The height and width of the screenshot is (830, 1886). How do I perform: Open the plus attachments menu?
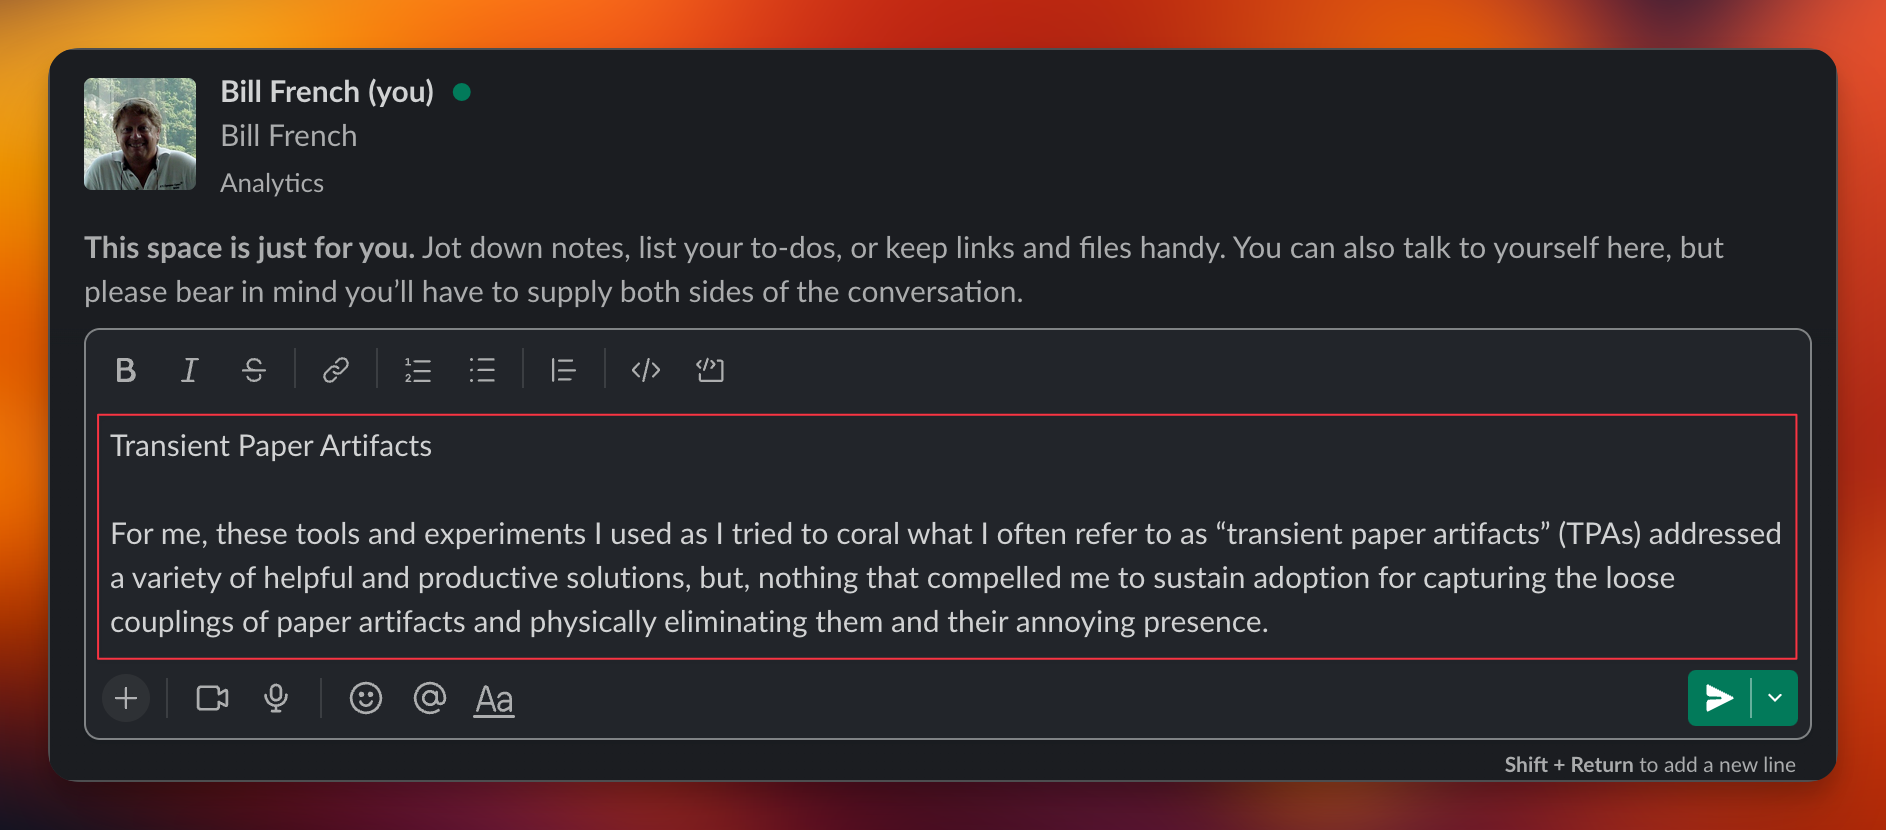coord(126,698)
